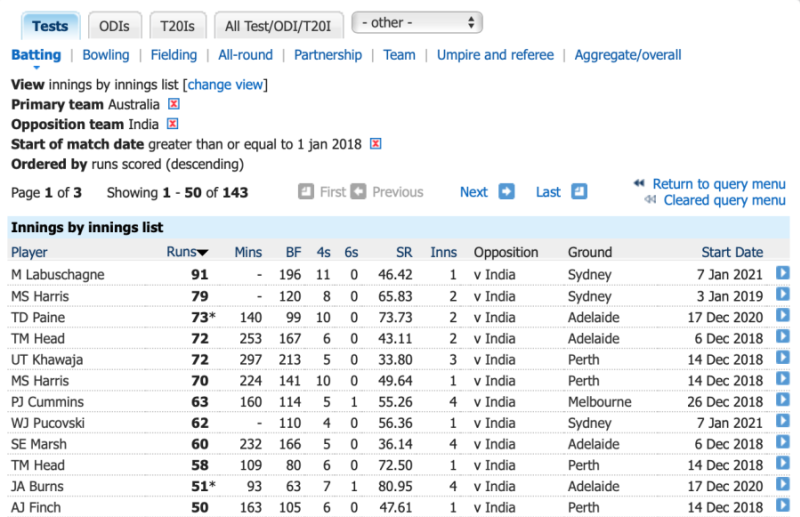This screenshot has width=800, height=517.
Task: Switch to the ODIs tab
Action: click(114, 25)
